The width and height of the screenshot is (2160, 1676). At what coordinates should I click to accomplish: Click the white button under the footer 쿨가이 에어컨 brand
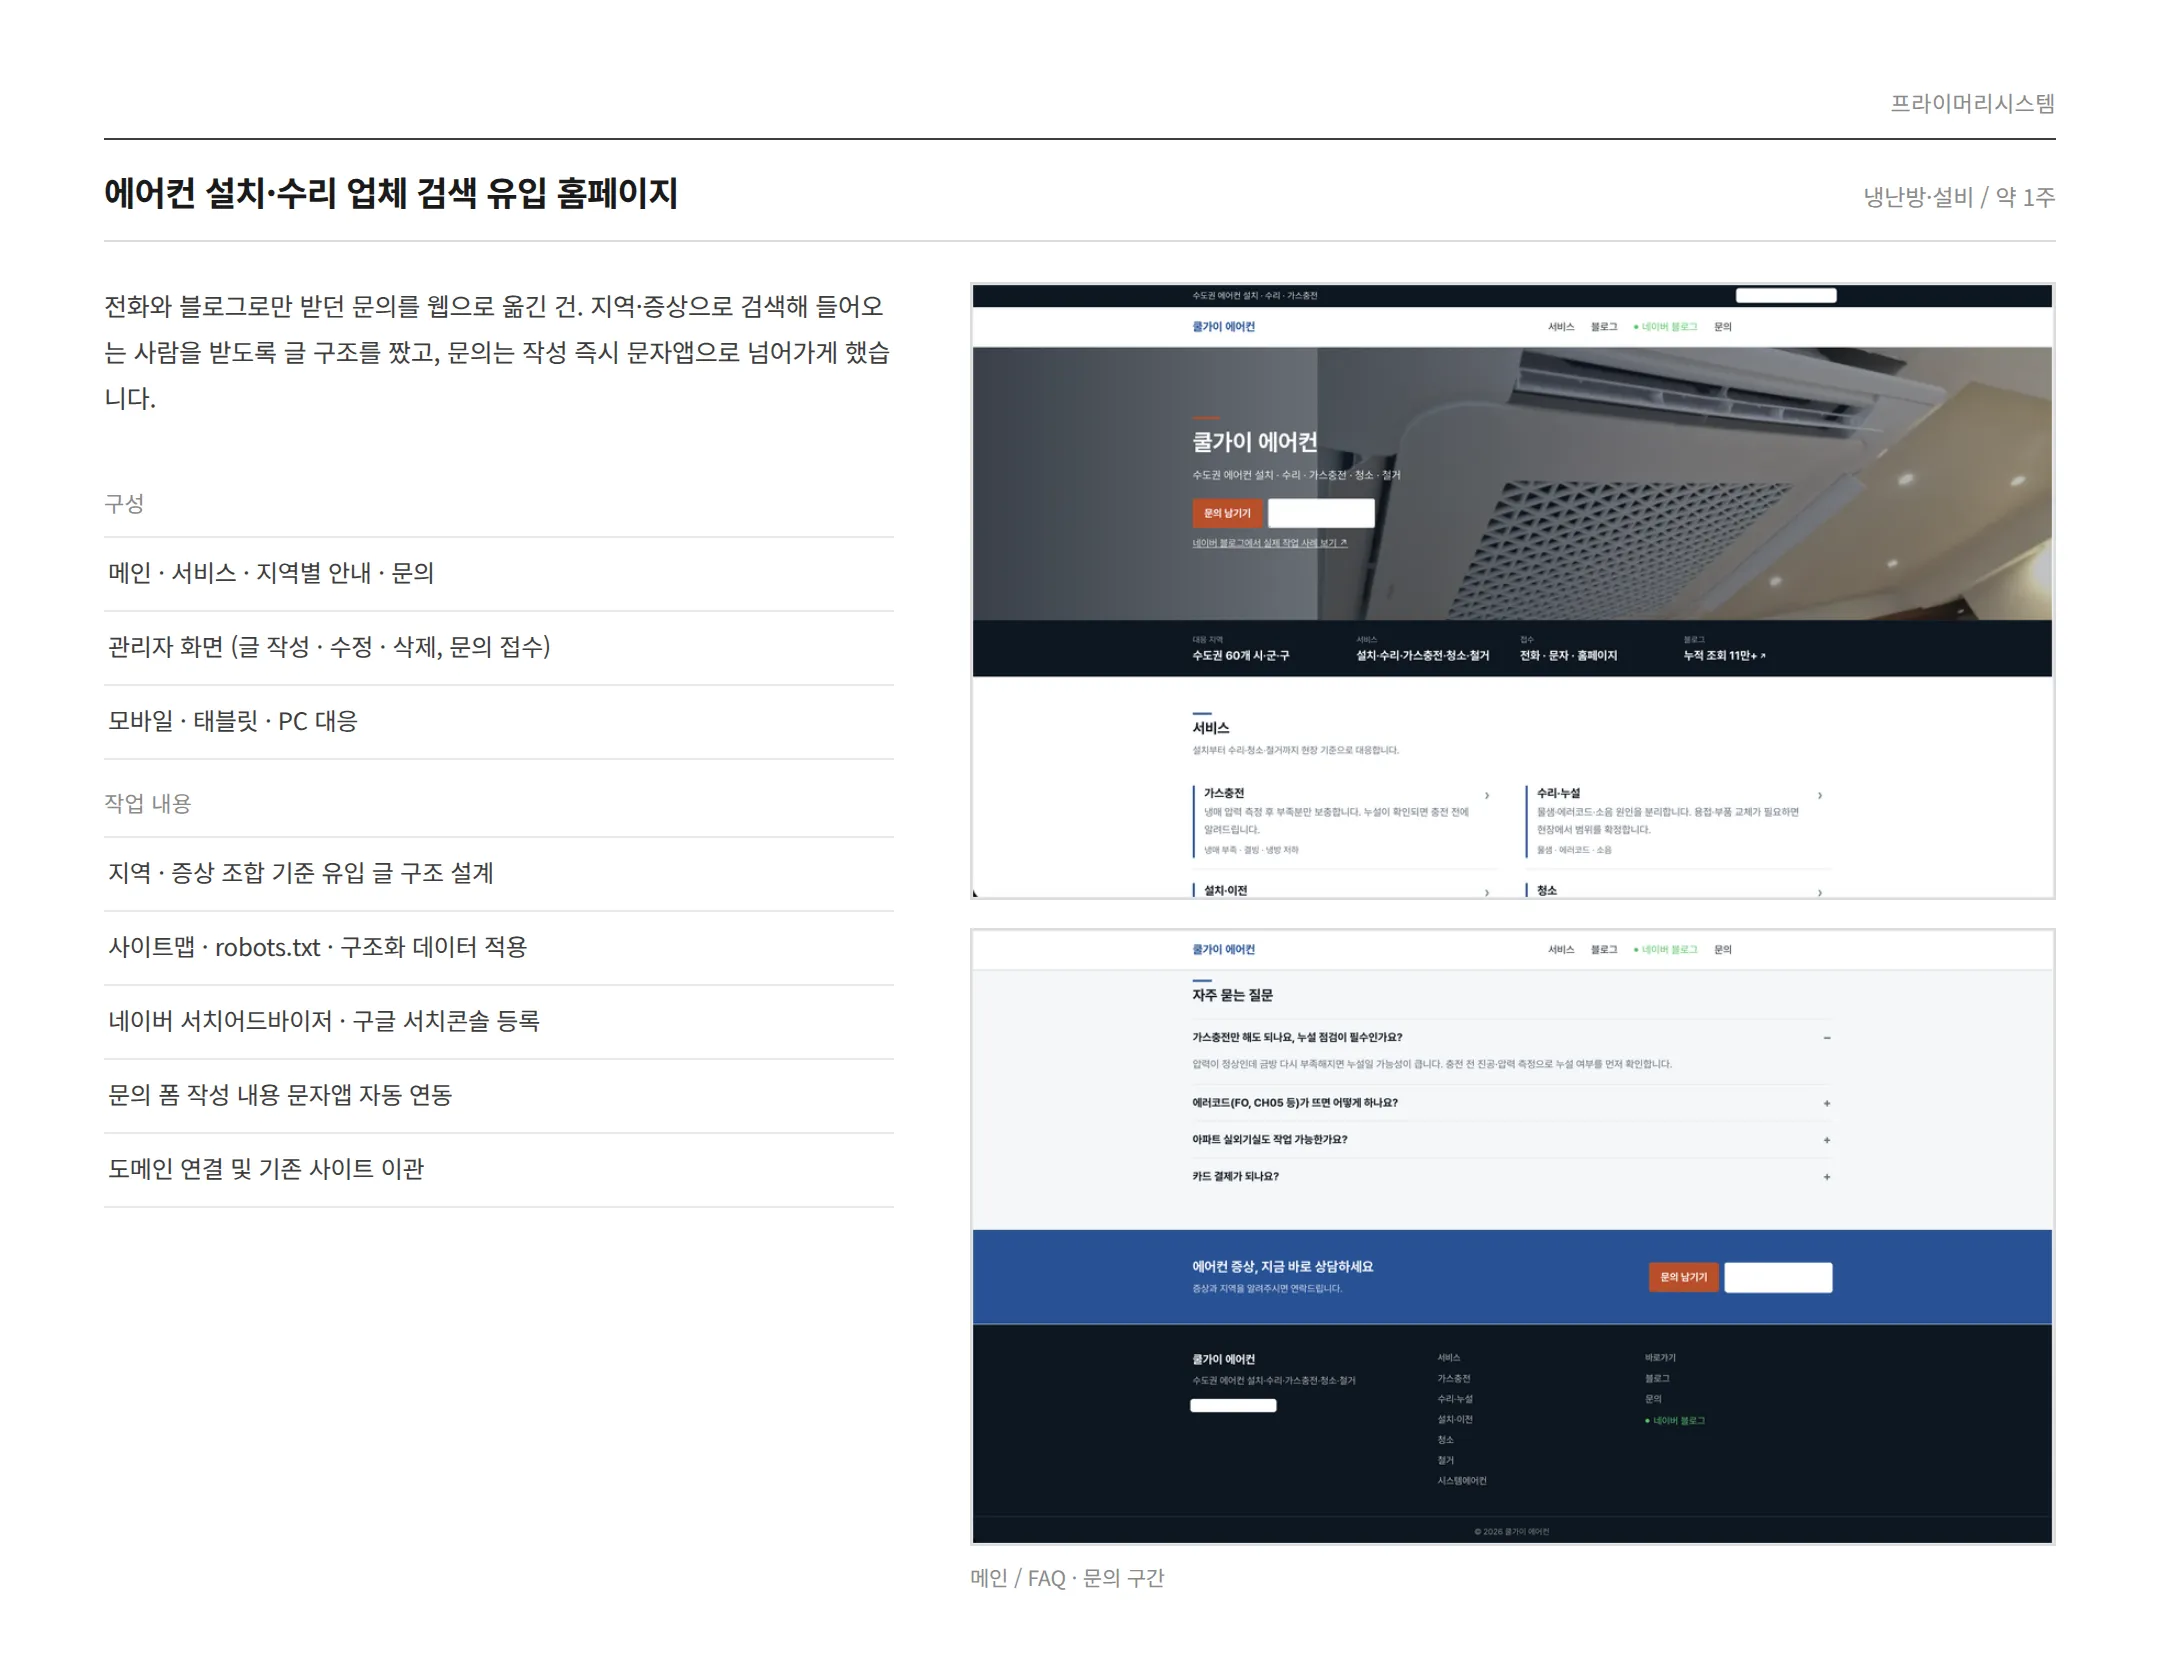point(1233,1405)
